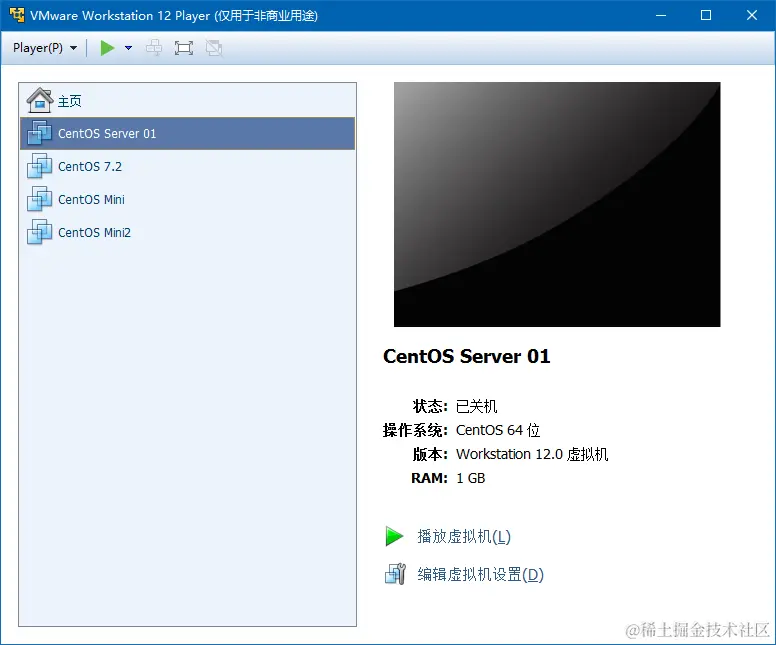The height and width of the screenshot is (645, 776).
Task: Click the VM icon beside CentOS Server 01
Action: [40, 133]
